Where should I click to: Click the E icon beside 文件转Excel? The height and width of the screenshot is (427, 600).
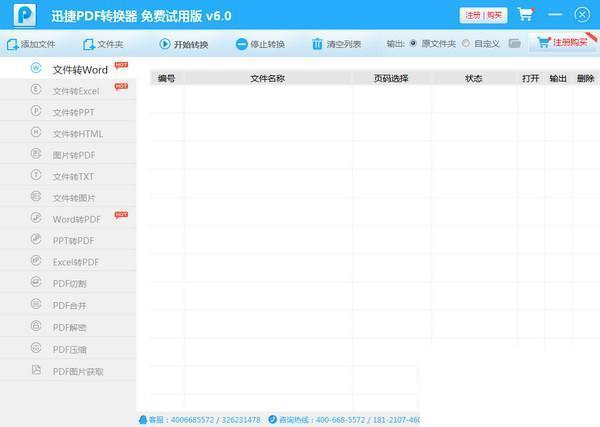pos(36,90)
